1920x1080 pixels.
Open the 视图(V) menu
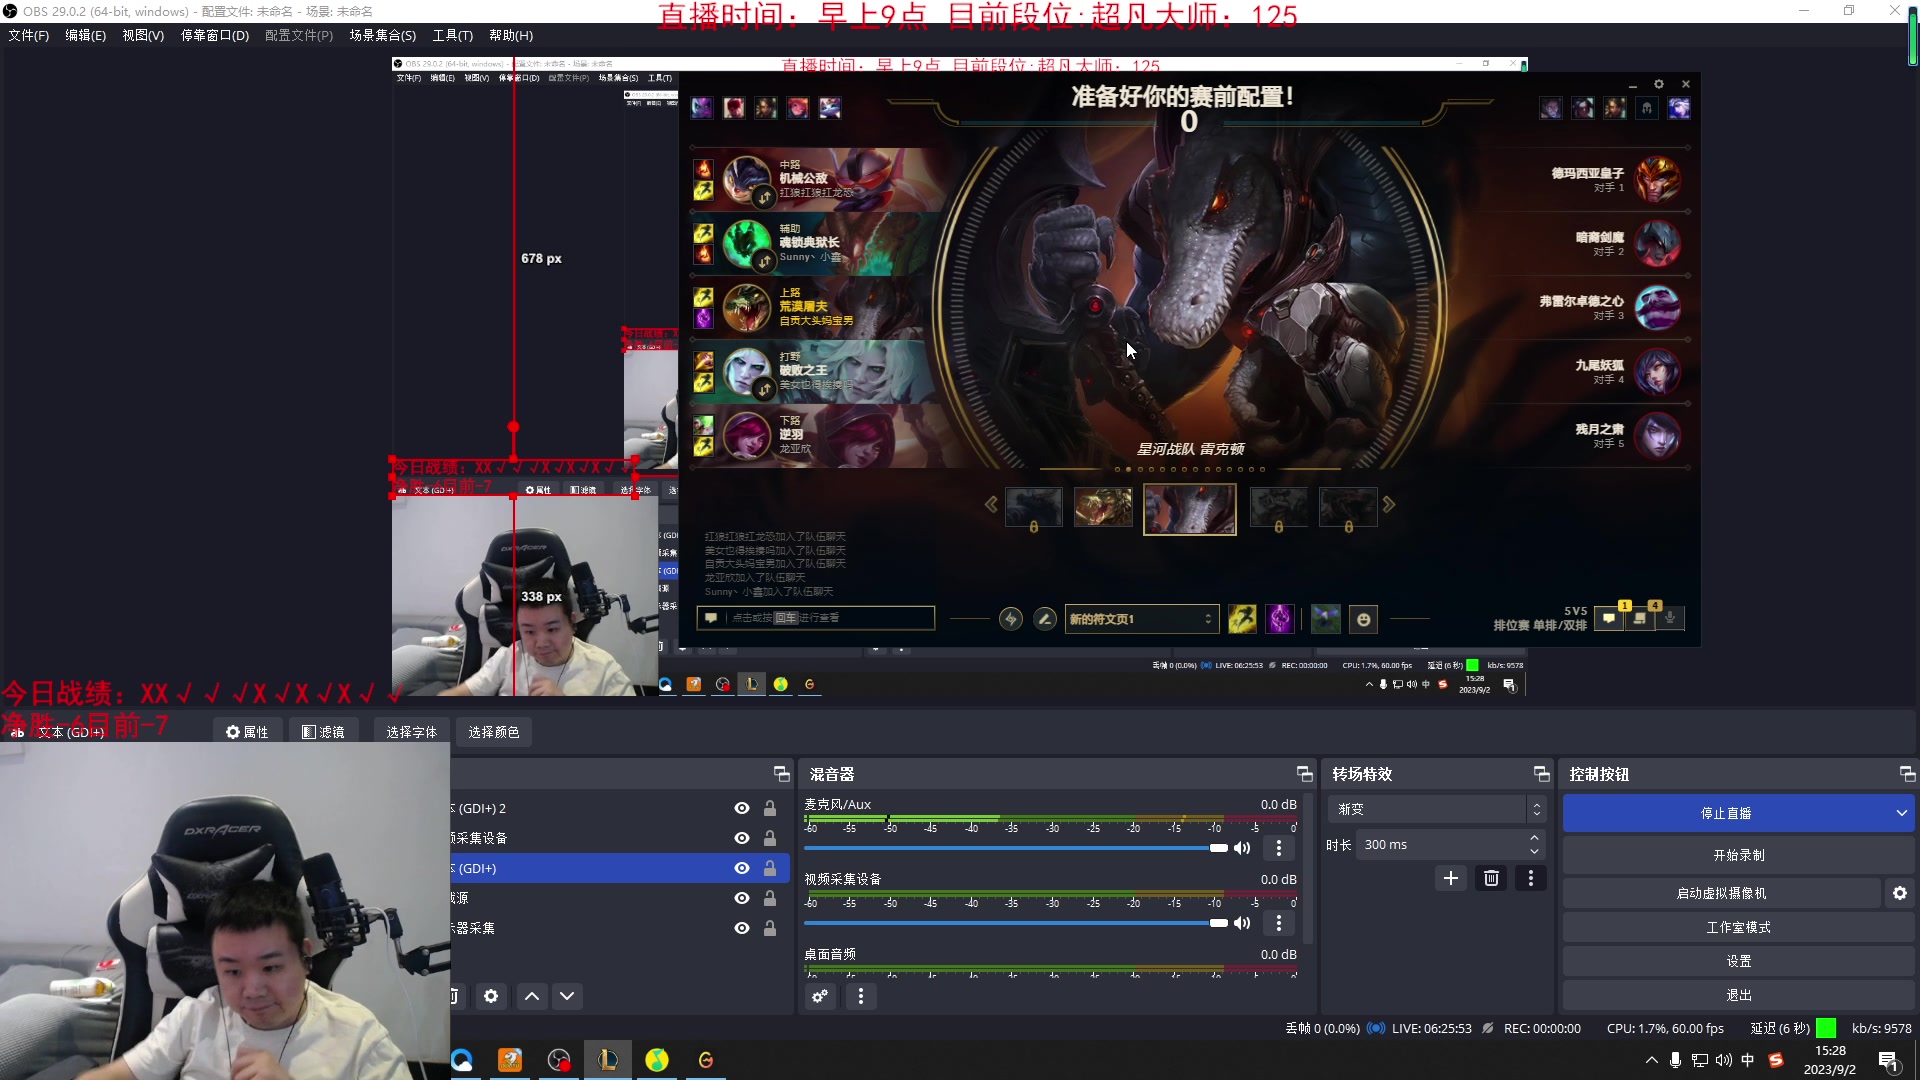coord(143,35)
